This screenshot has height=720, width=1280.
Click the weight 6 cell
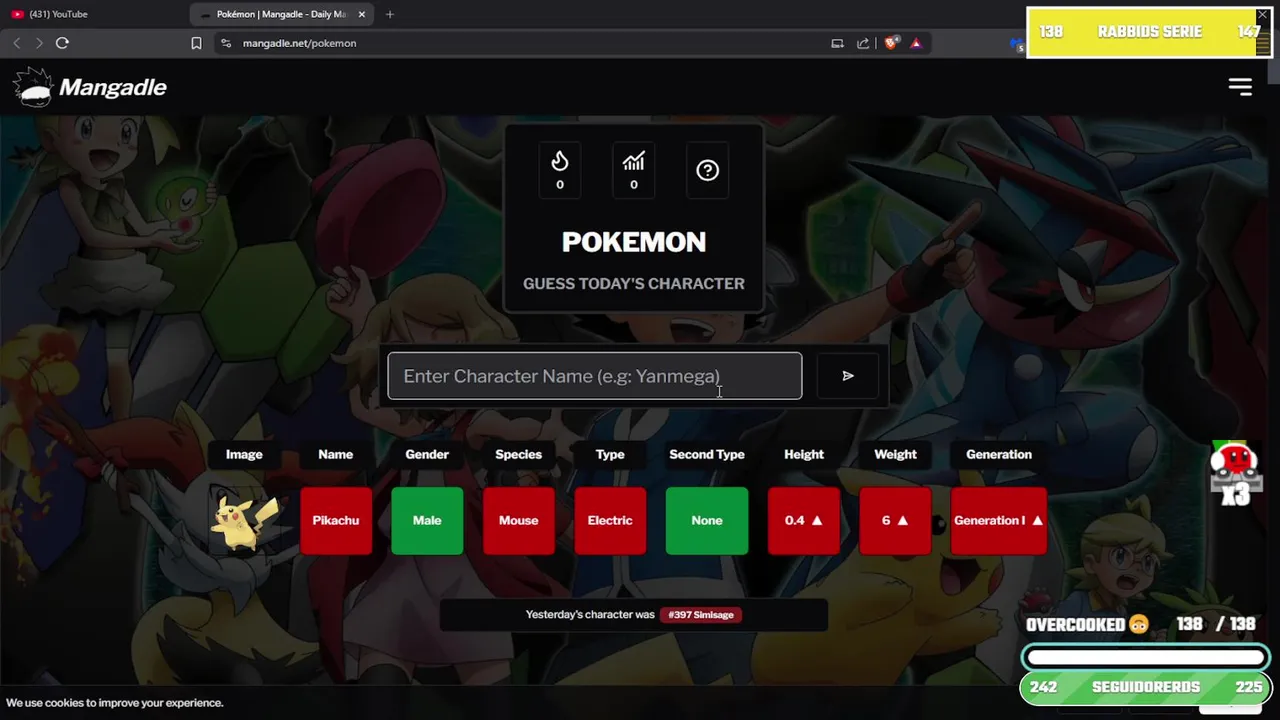tap(895, 520)
